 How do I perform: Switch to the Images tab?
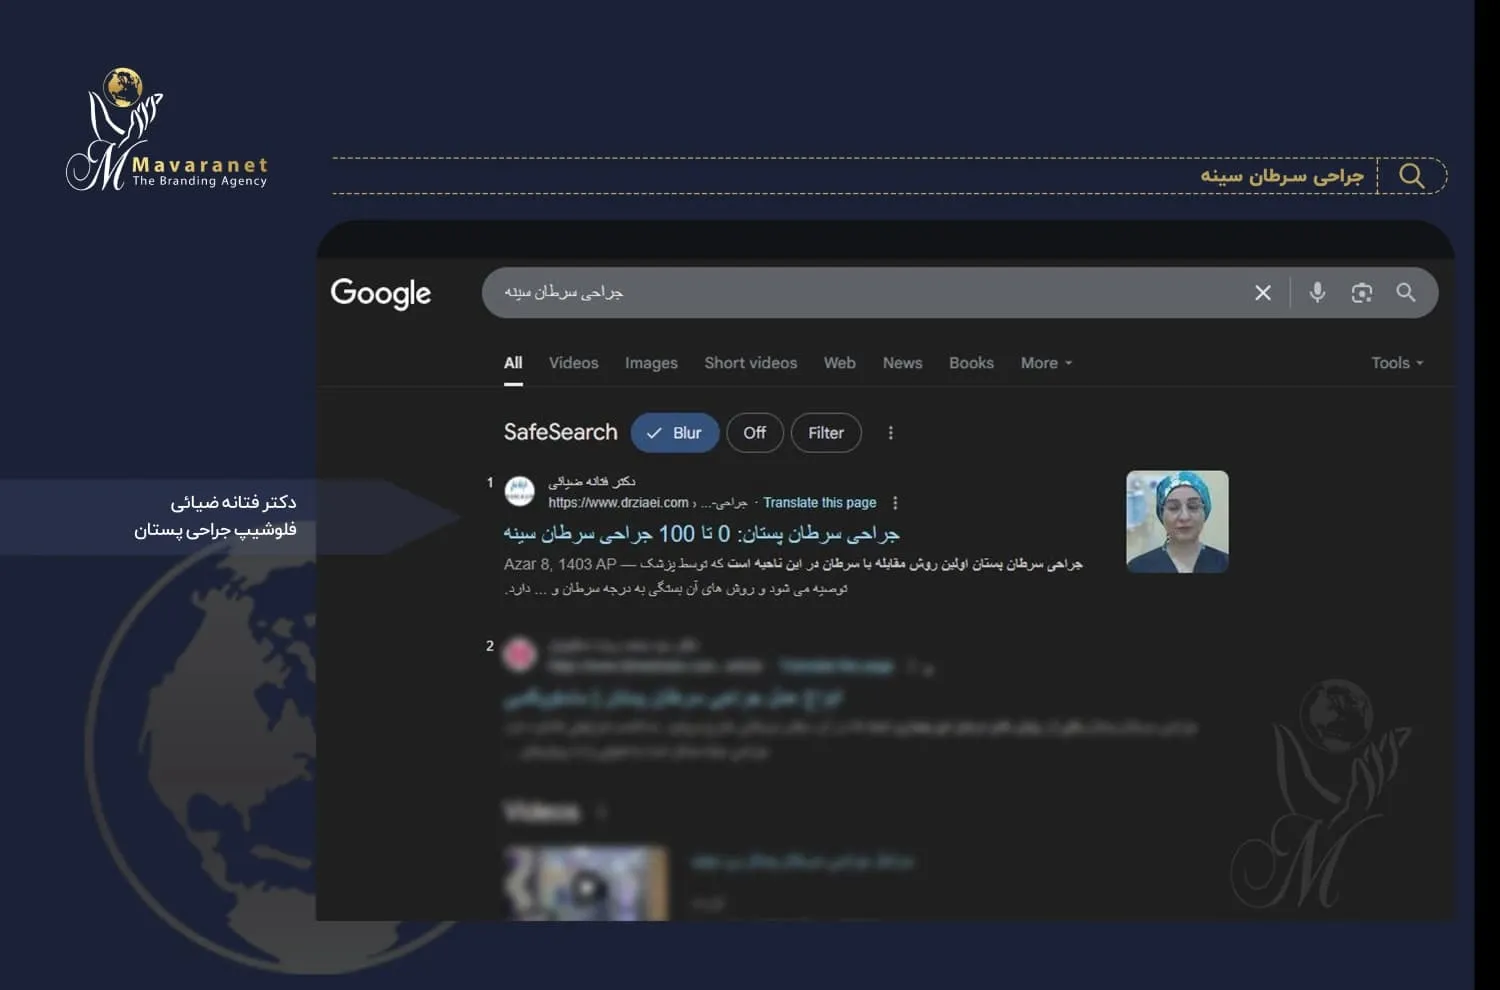click(651, 363)
